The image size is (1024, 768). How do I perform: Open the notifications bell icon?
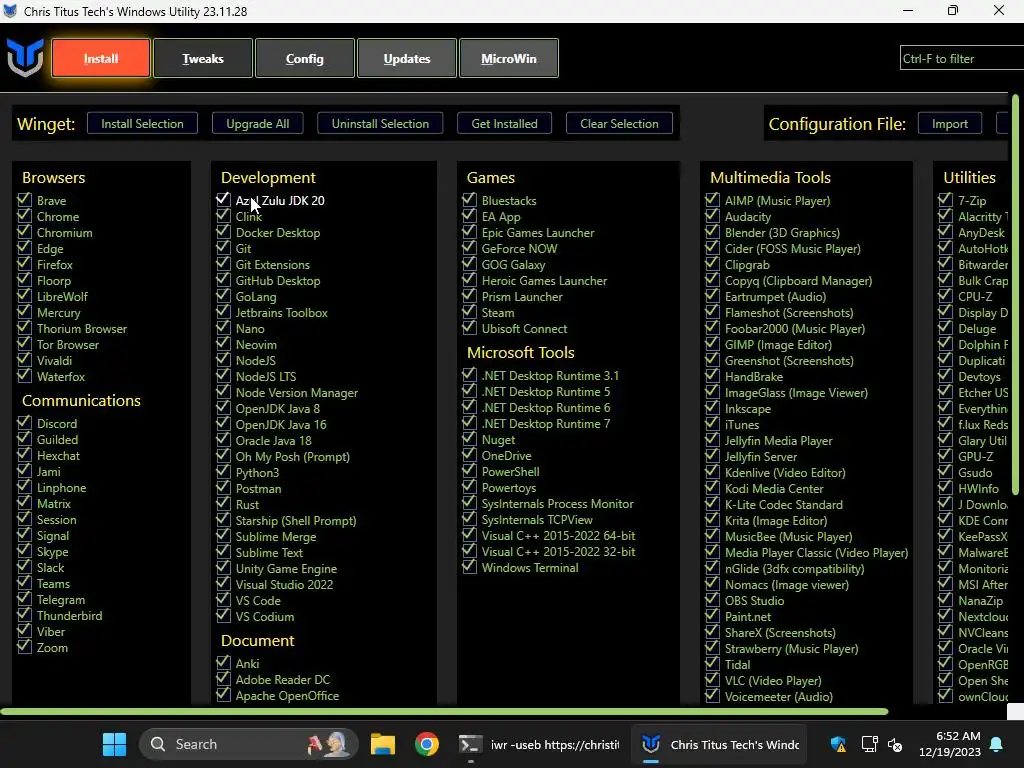pos(997,744)
